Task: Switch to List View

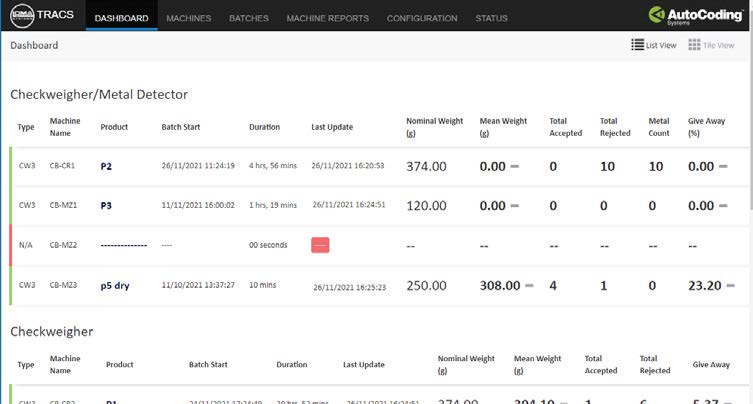Action: [654, 45]
